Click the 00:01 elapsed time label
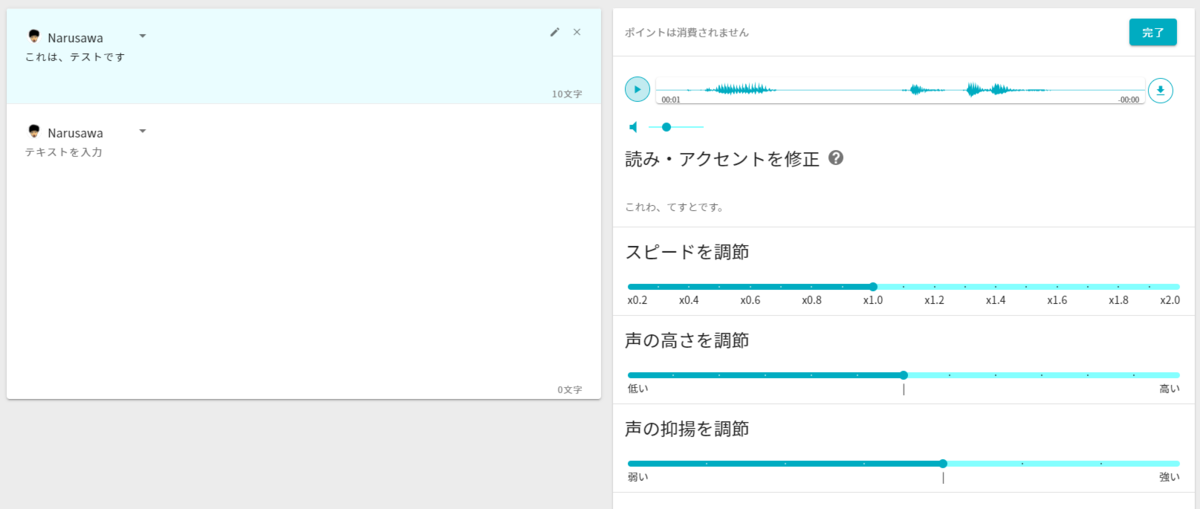 tap(671, 100)
